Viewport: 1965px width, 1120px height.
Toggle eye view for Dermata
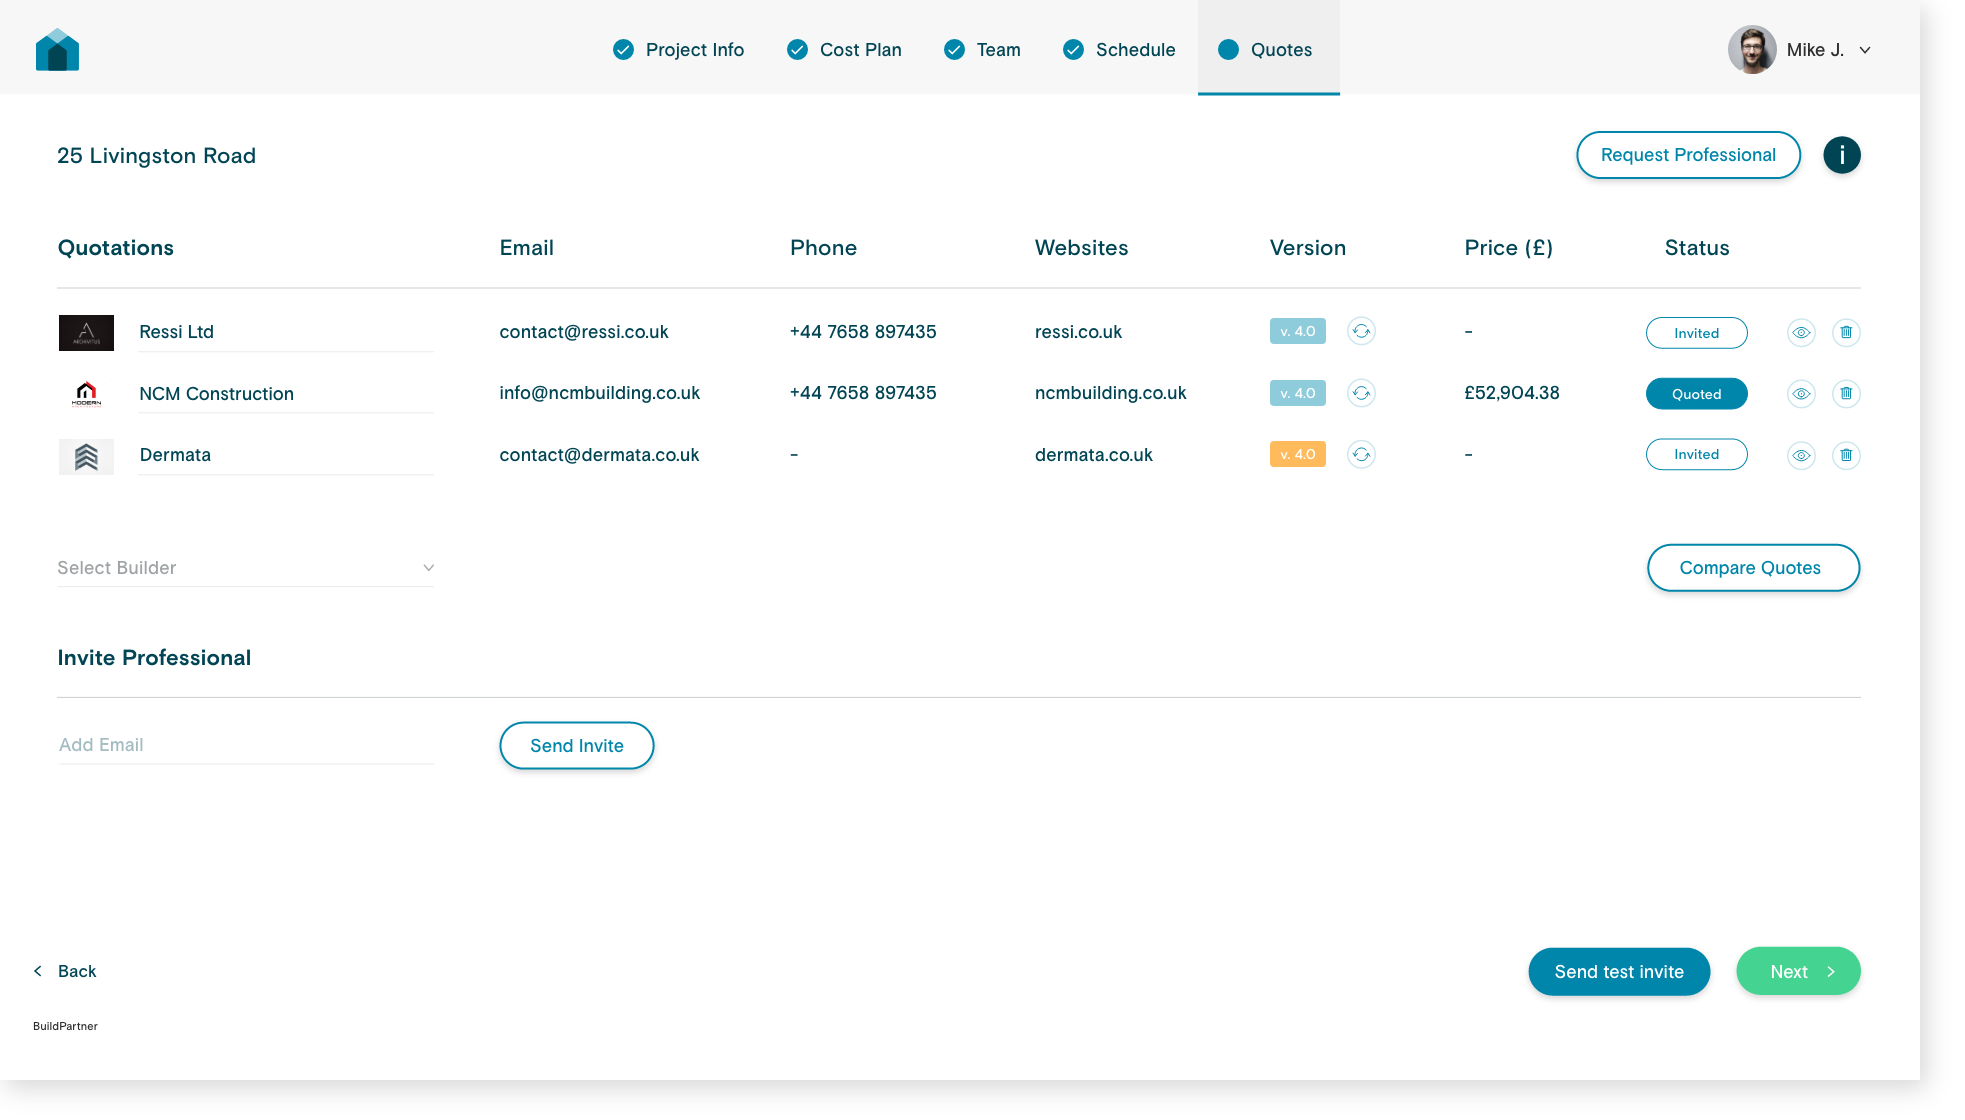click(x=1801, y=456)
